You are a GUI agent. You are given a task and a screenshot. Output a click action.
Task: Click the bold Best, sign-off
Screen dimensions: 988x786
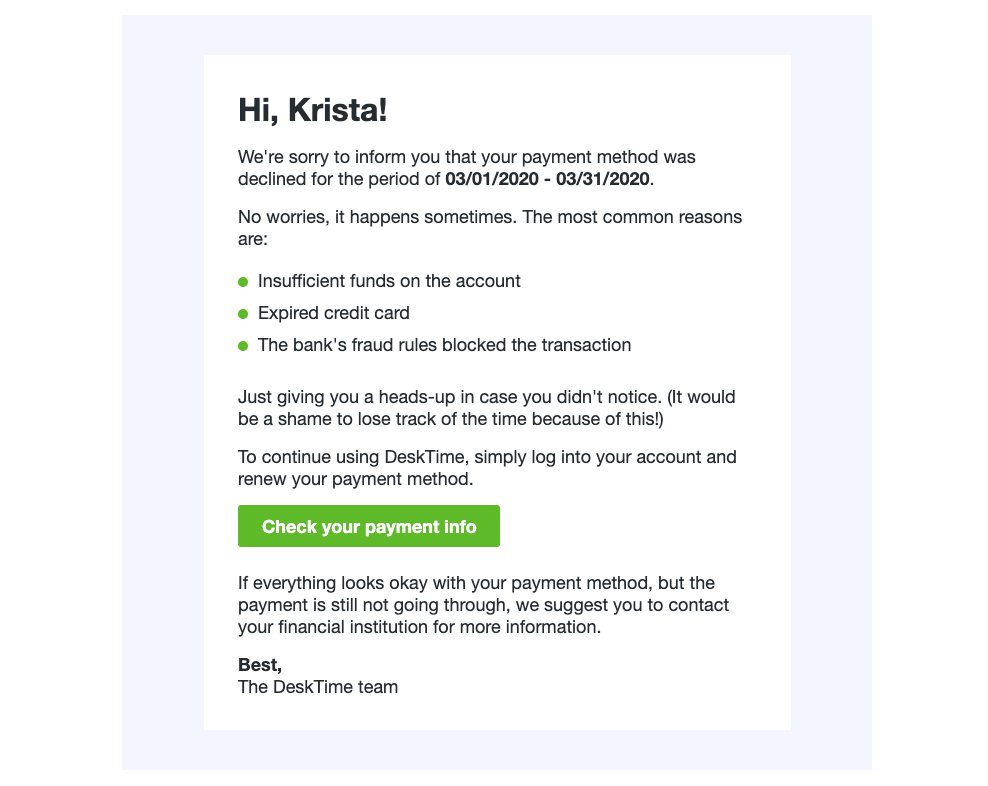(260, 664)
